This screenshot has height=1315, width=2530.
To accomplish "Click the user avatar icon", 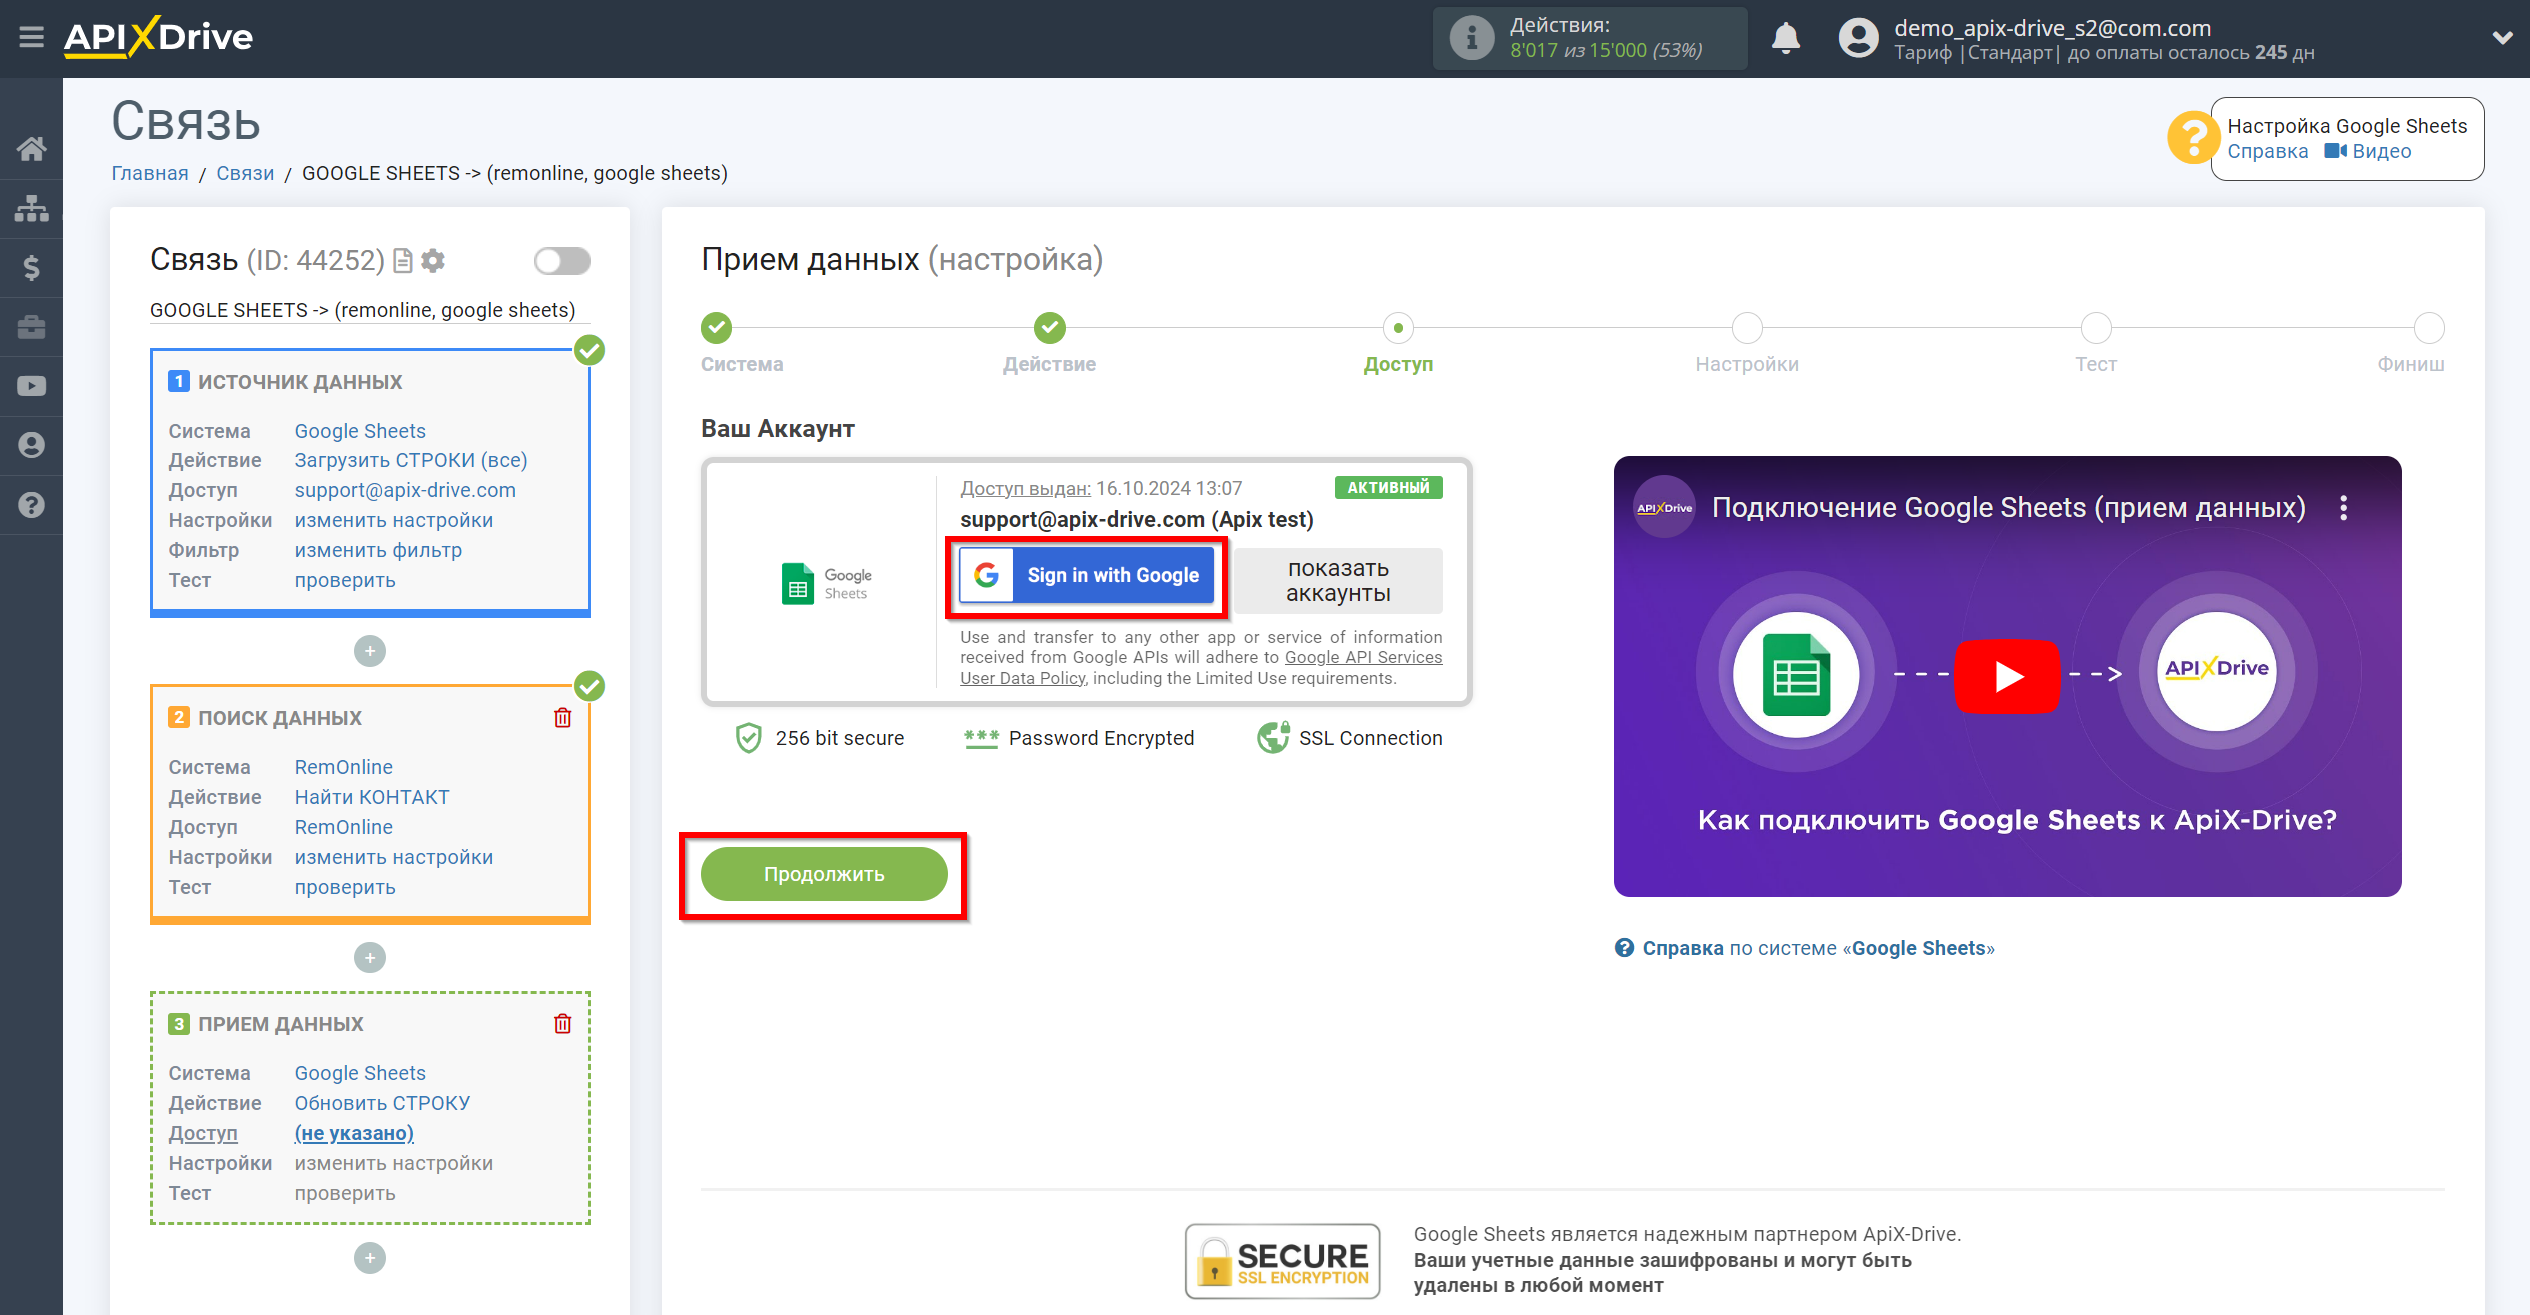I will (x=1858, y=38).
